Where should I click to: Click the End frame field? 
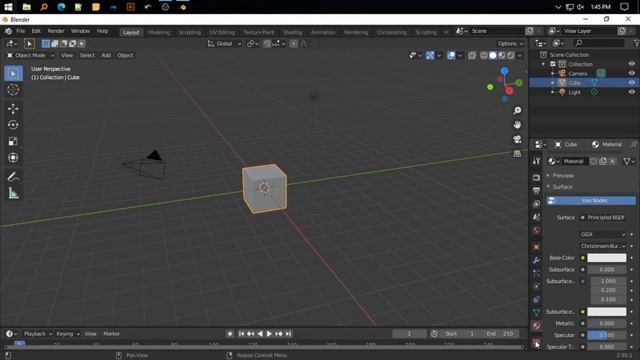pos(500,334)
